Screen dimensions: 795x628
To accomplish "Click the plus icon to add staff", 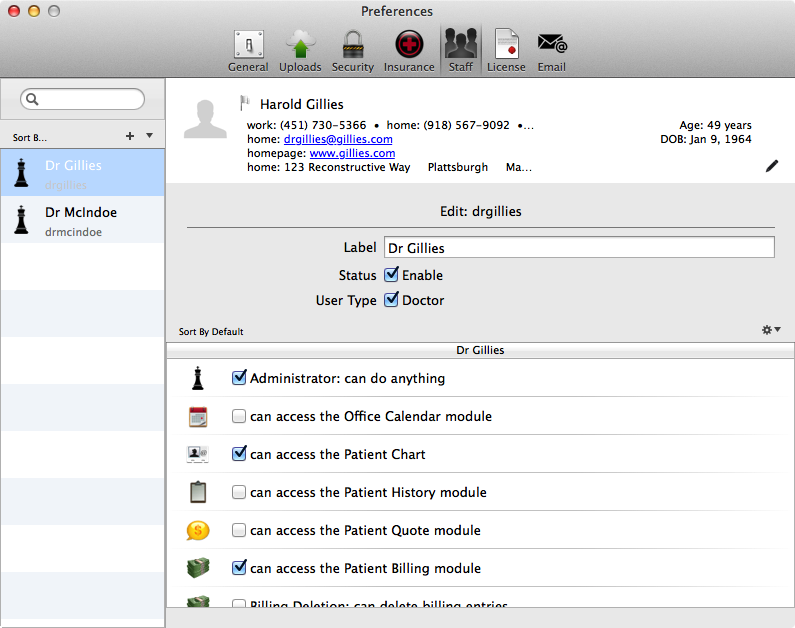I will point(130,136).
